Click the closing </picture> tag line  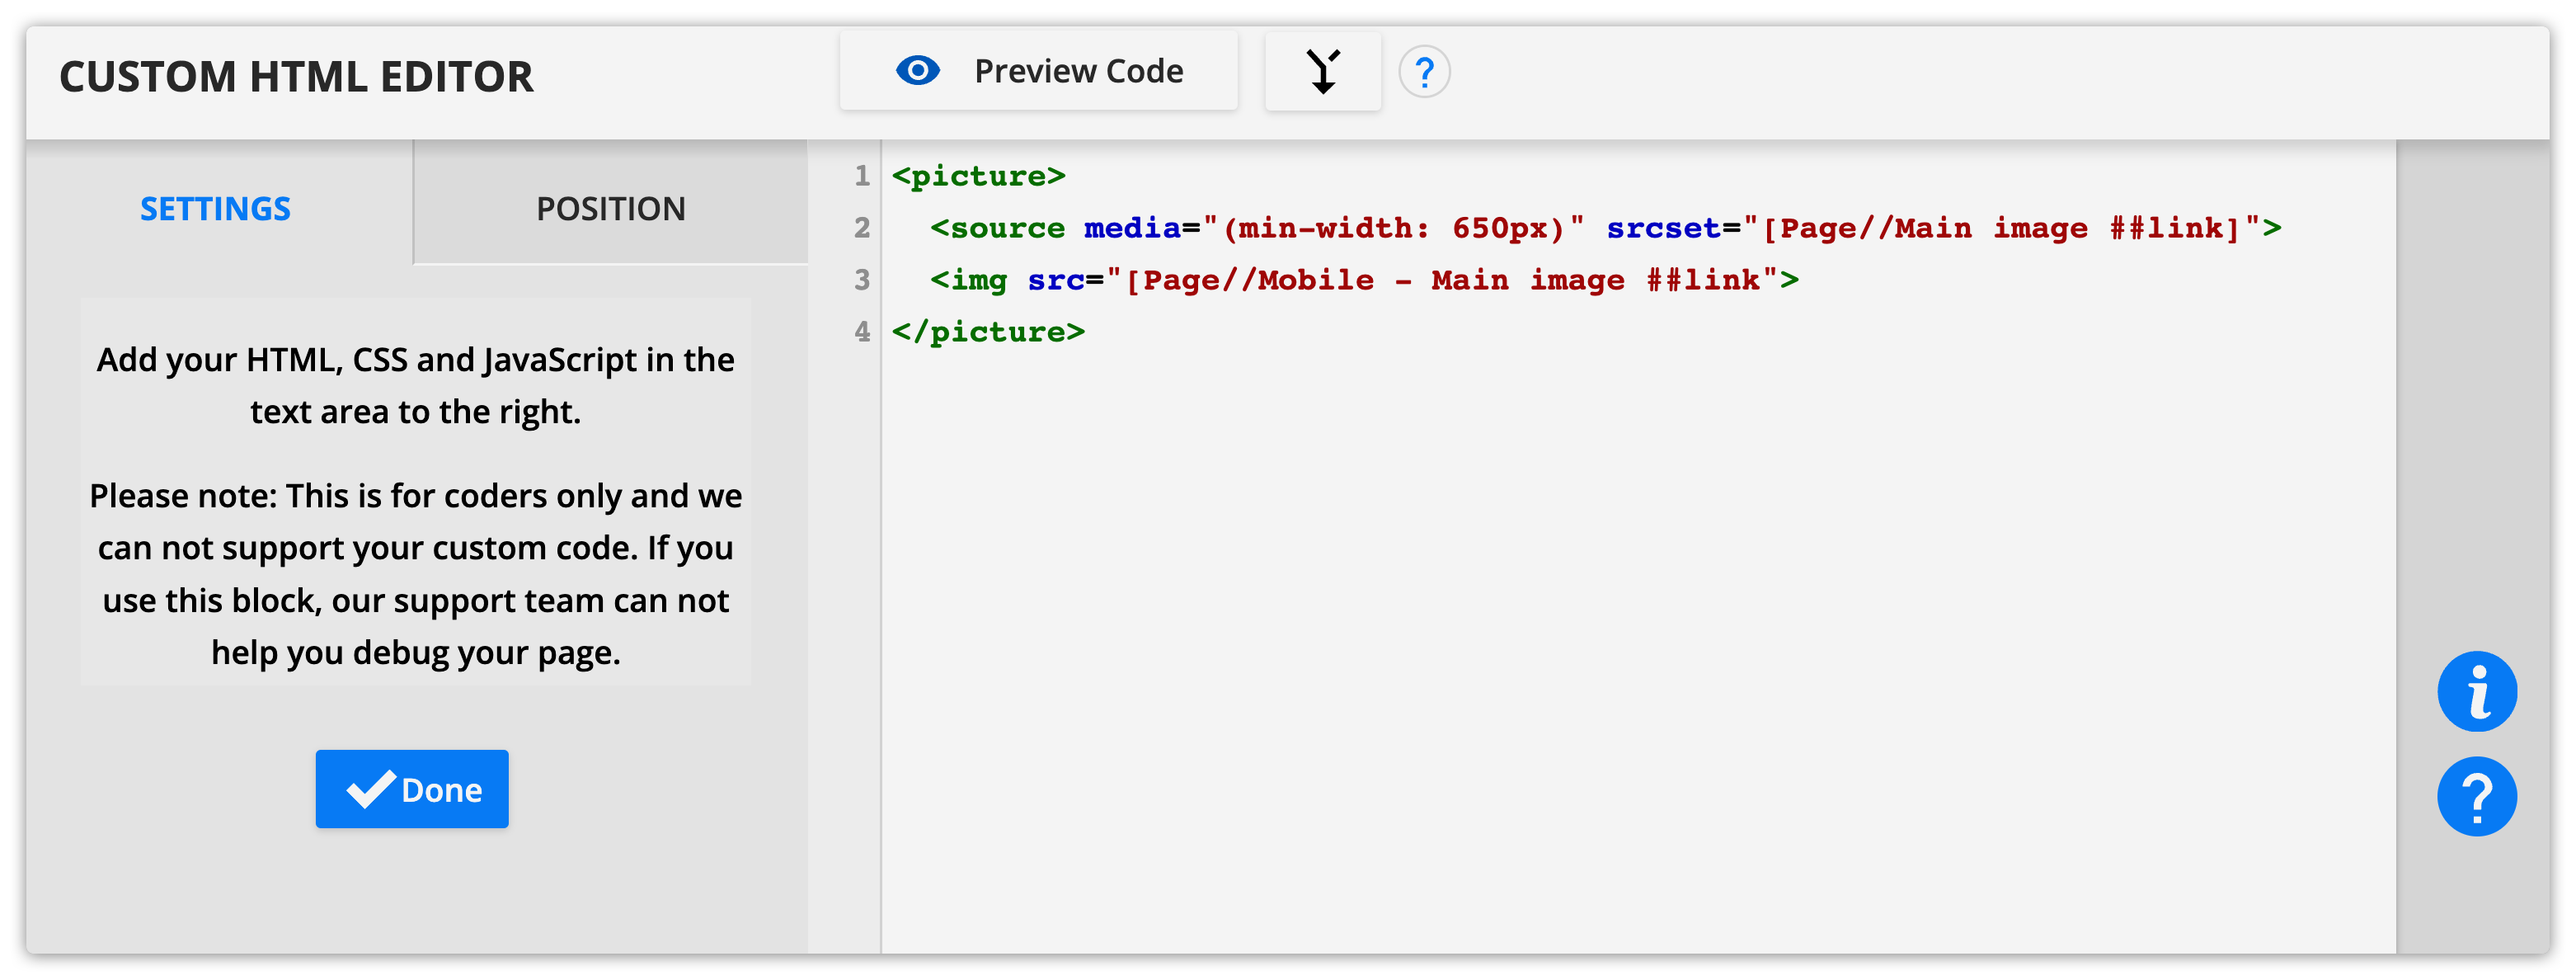click(988, 332)
